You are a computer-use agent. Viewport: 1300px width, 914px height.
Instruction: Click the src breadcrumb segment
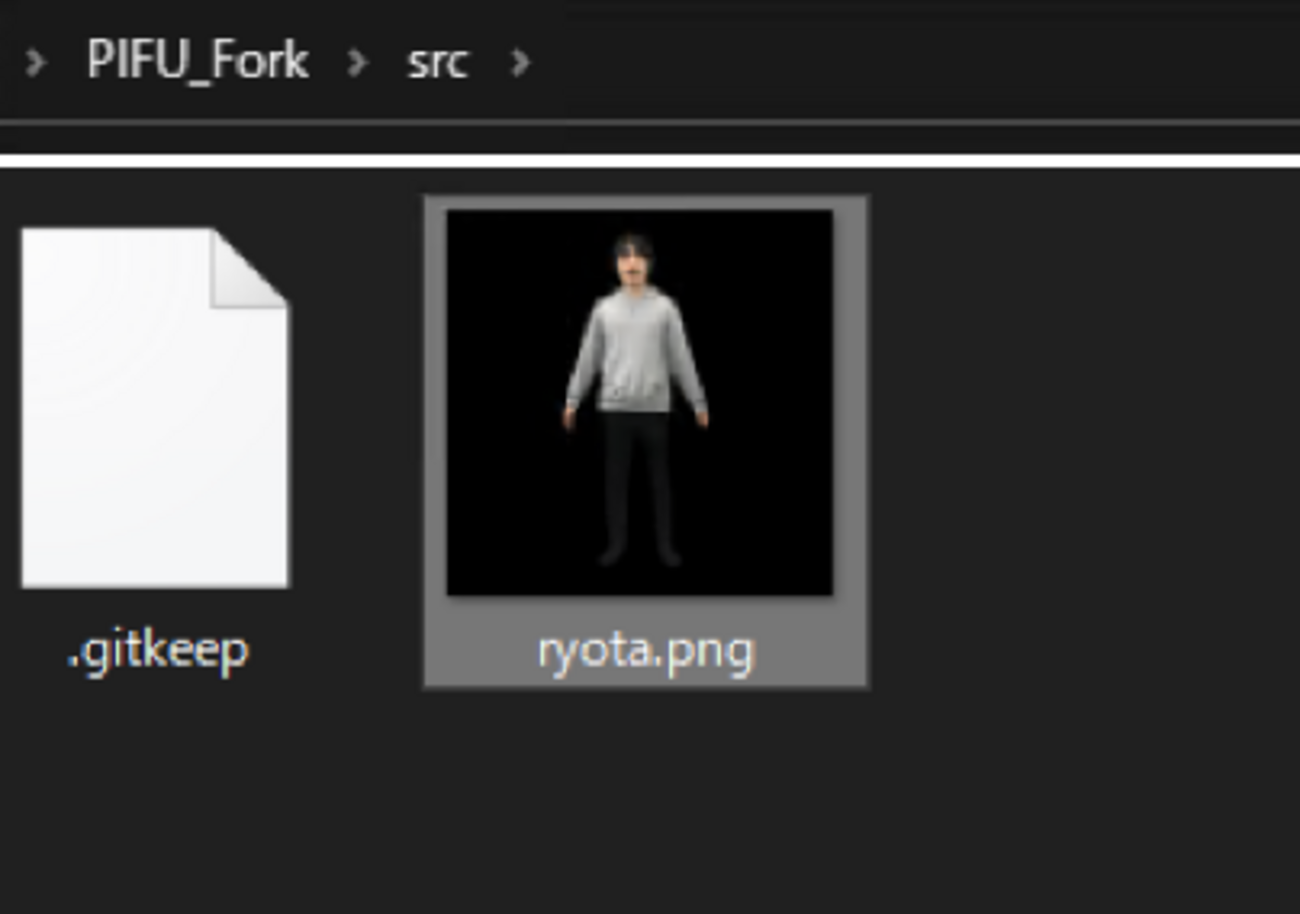click(x=437, y=62)
